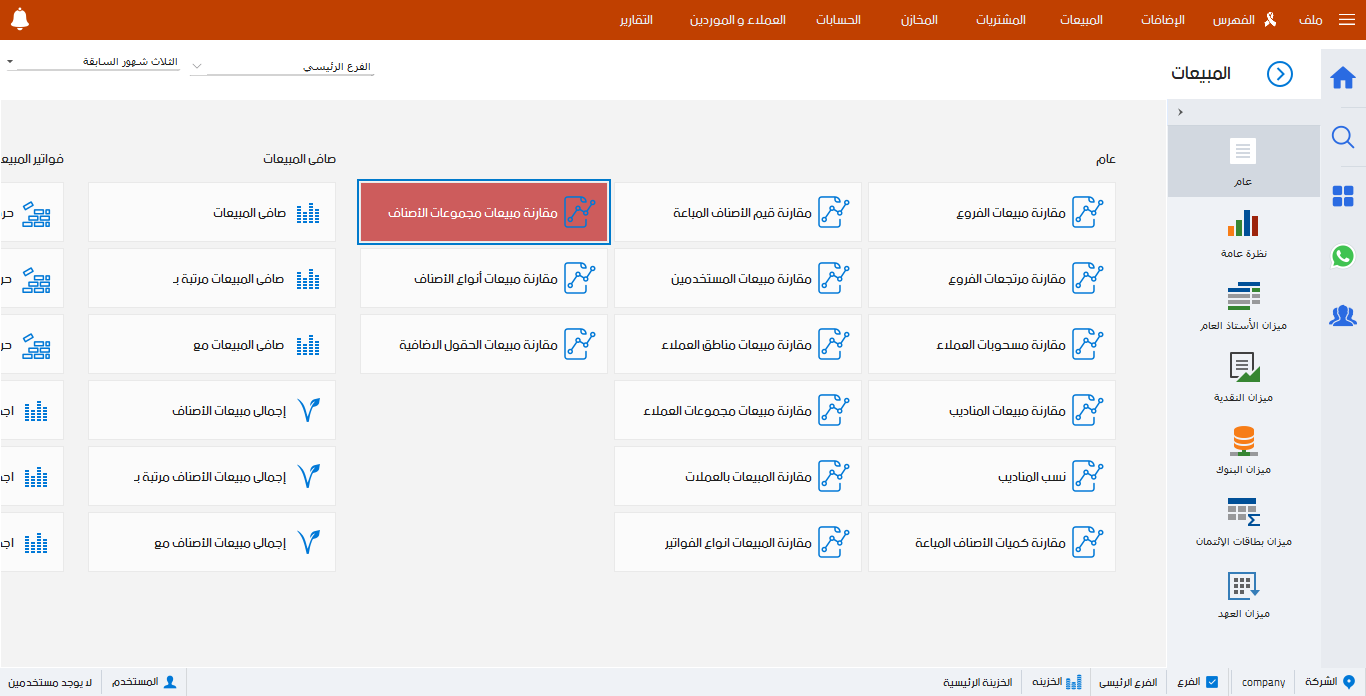Open the الثلاث شهور السابقة period dropdown
Viewport: 1366px width, 696px height.
click(x=93, y=61)
